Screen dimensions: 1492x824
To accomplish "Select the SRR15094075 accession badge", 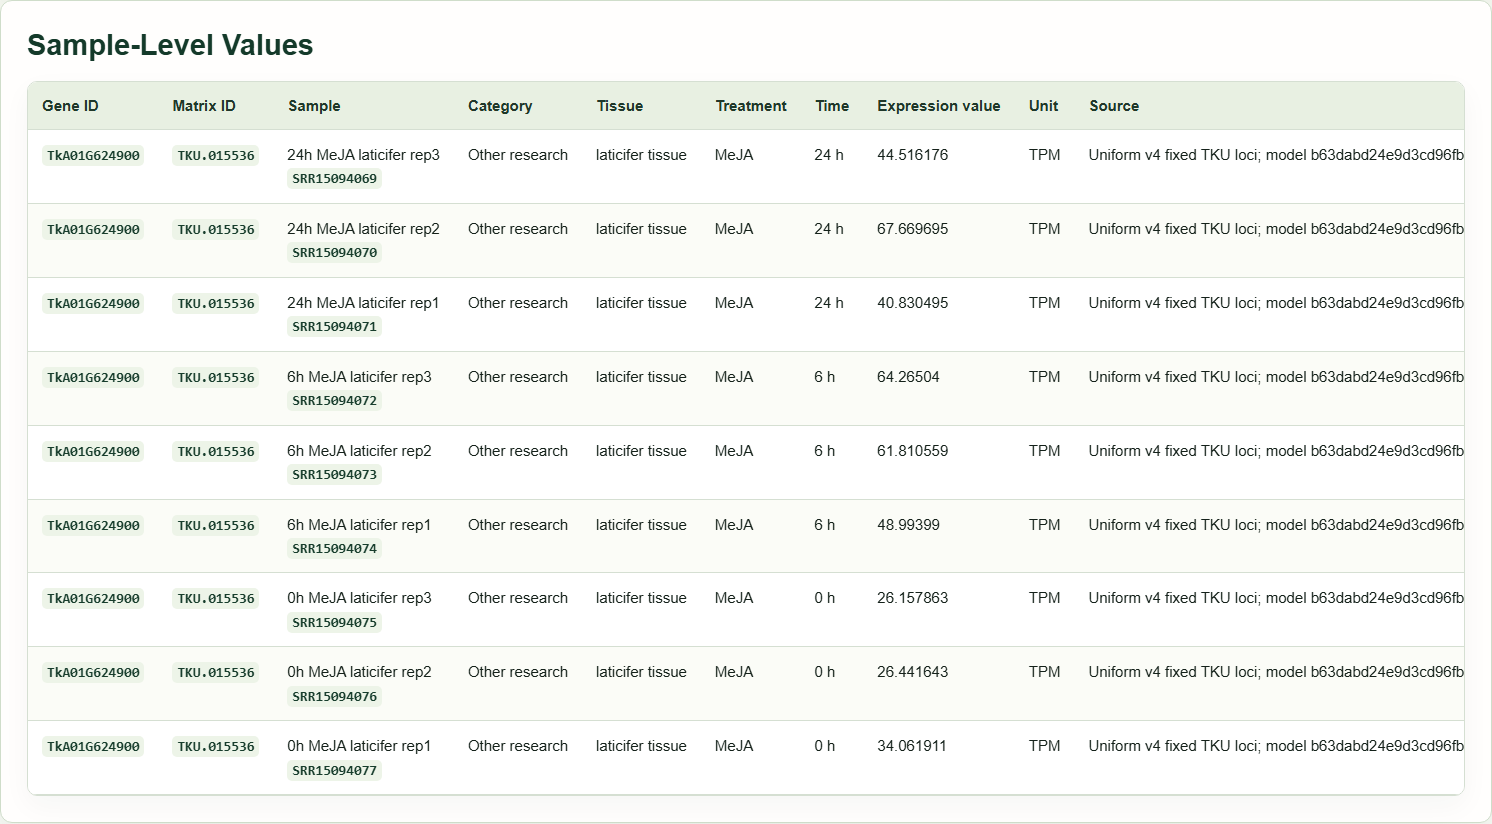I will click(x=335, y=623).
